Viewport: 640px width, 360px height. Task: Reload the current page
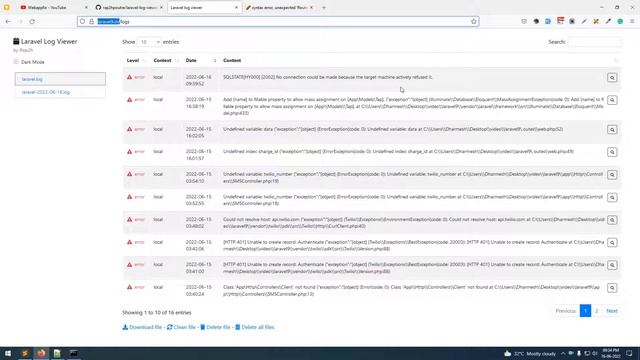32,21
